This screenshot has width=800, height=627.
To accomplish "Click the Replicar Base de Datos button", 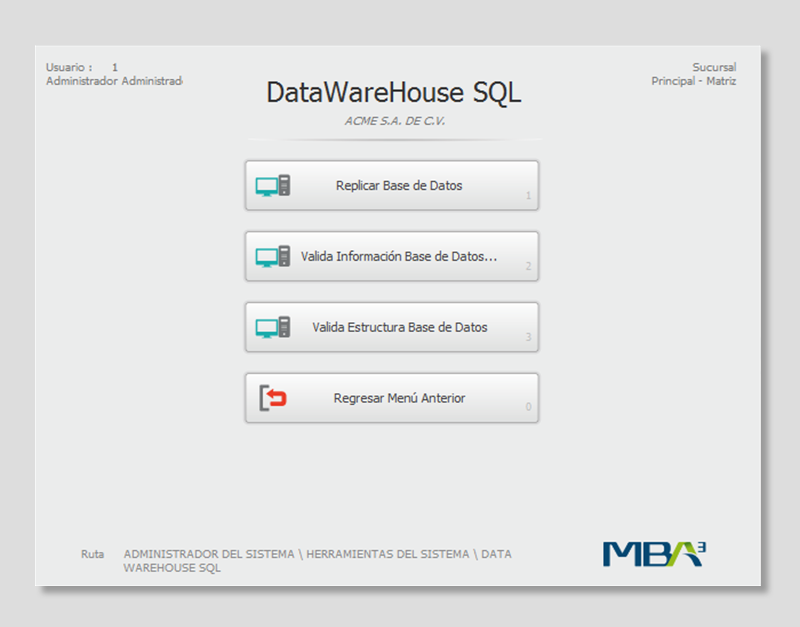I will pyautogui.click(x=392, y=186).
